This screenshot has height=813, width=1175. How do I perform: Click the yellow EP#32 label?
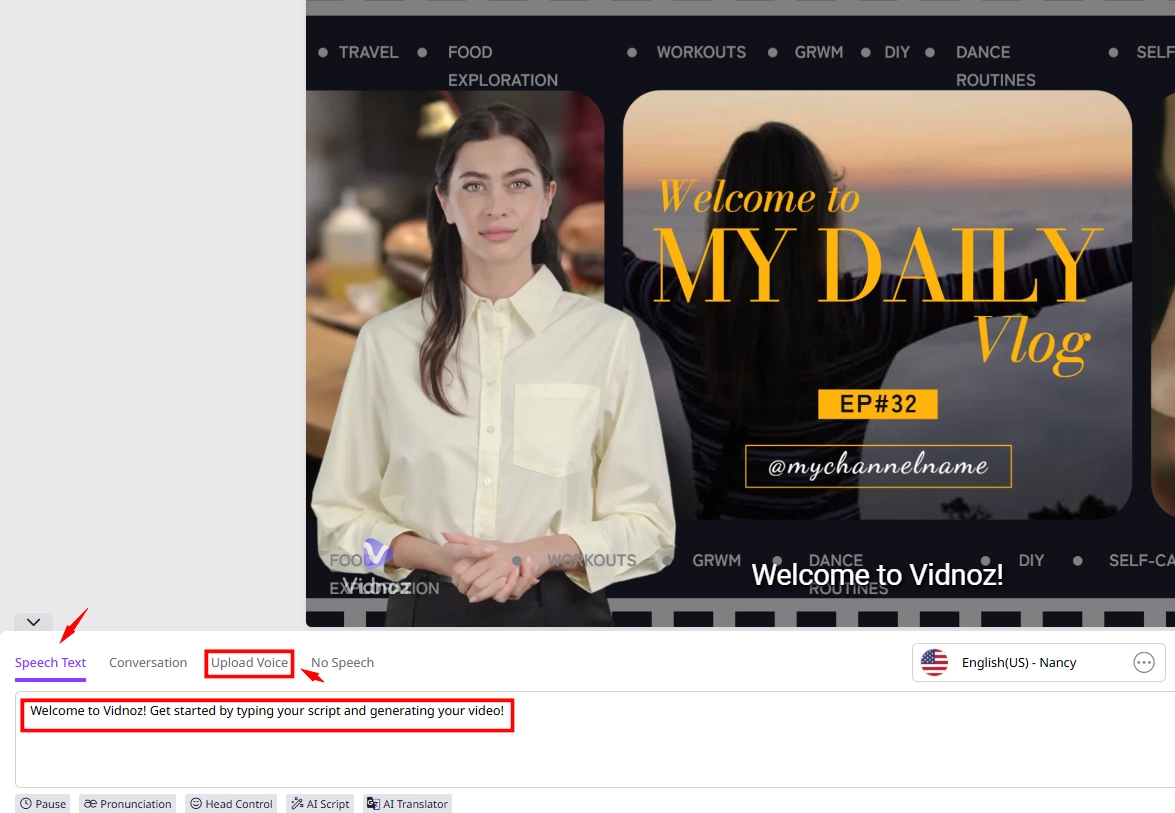pos(877,404)
